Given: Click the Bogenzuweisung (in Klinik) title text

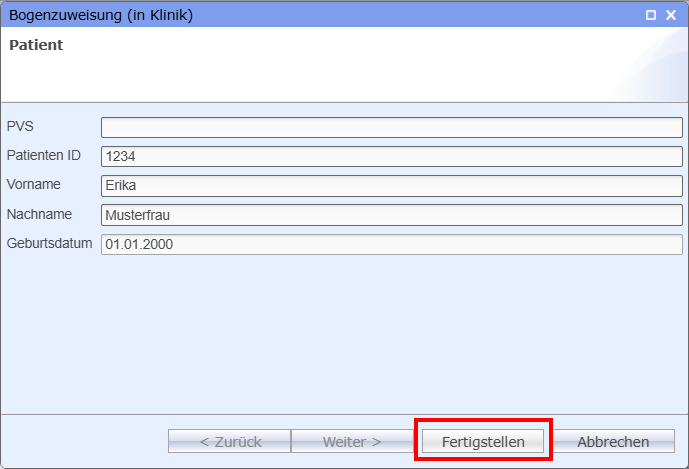Looking at the screenshot, I should [x=101, y=15].
